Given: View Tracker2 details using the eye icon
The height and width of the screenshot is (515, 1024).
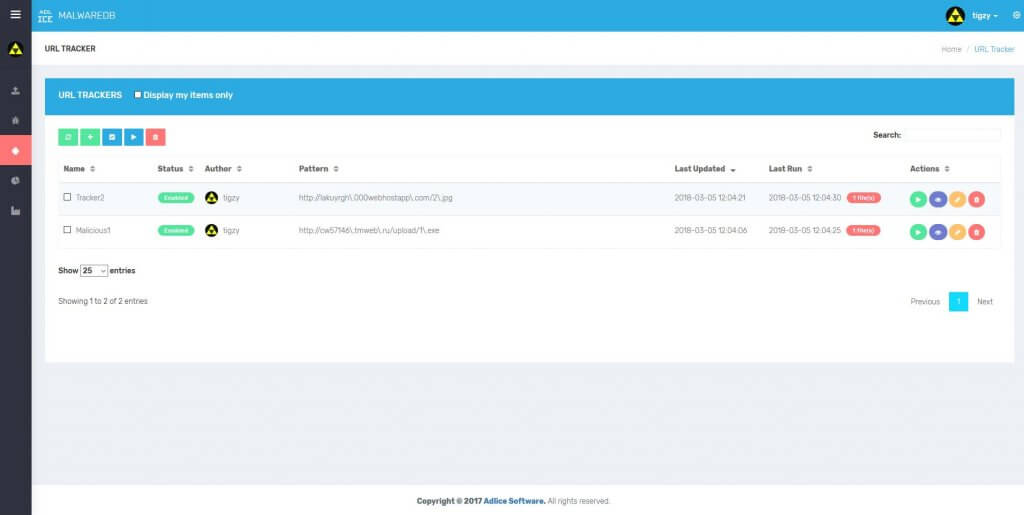Looking at the screenshot, I should click(938, 199).
